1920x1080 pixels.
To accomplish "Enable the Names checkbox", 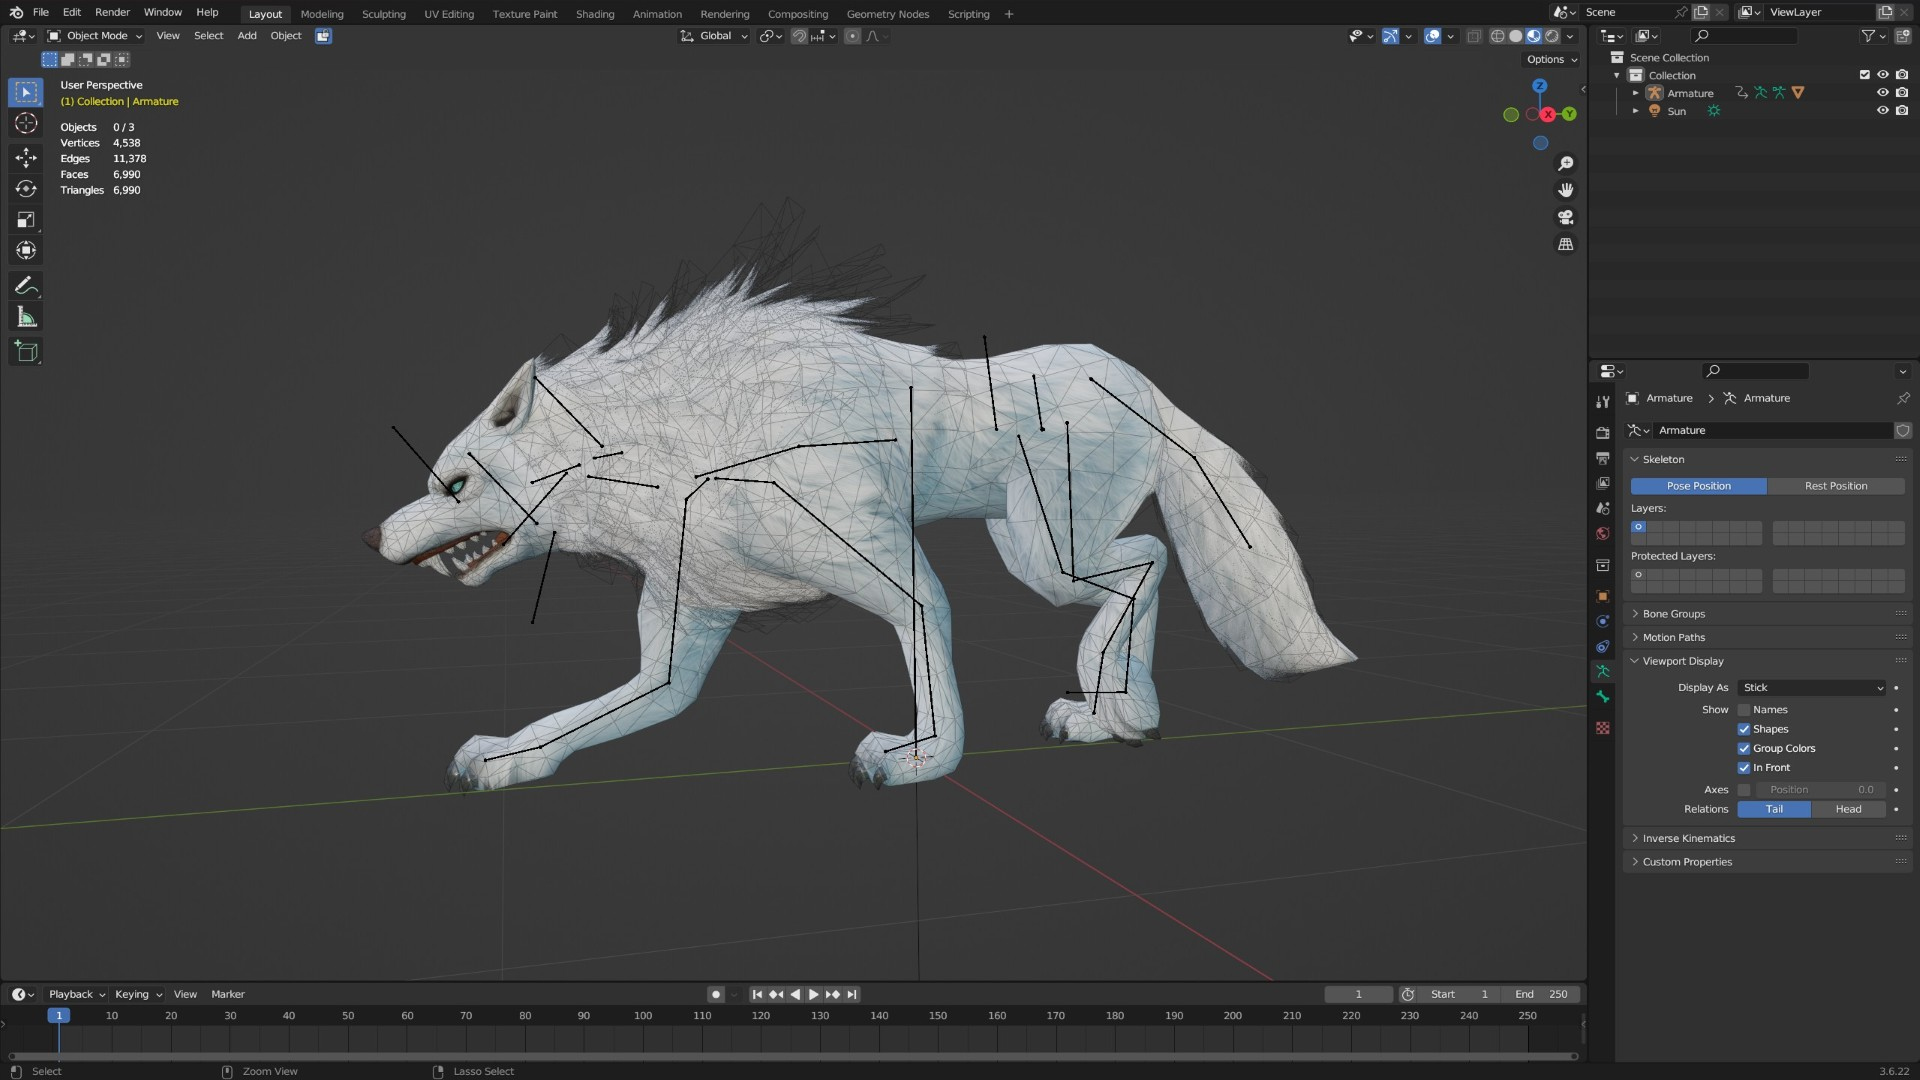I will tap(1744, 710).
